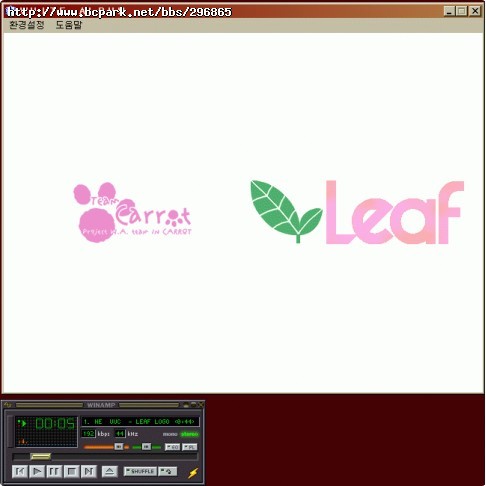Click the green stereo indicator in Winamp
486x486 pixels.
pos(189,434)
